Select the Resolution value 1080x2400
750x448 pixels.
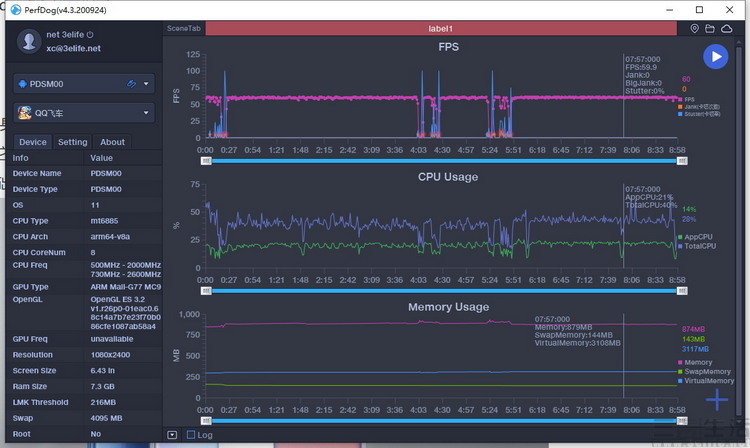click(110, 355)
